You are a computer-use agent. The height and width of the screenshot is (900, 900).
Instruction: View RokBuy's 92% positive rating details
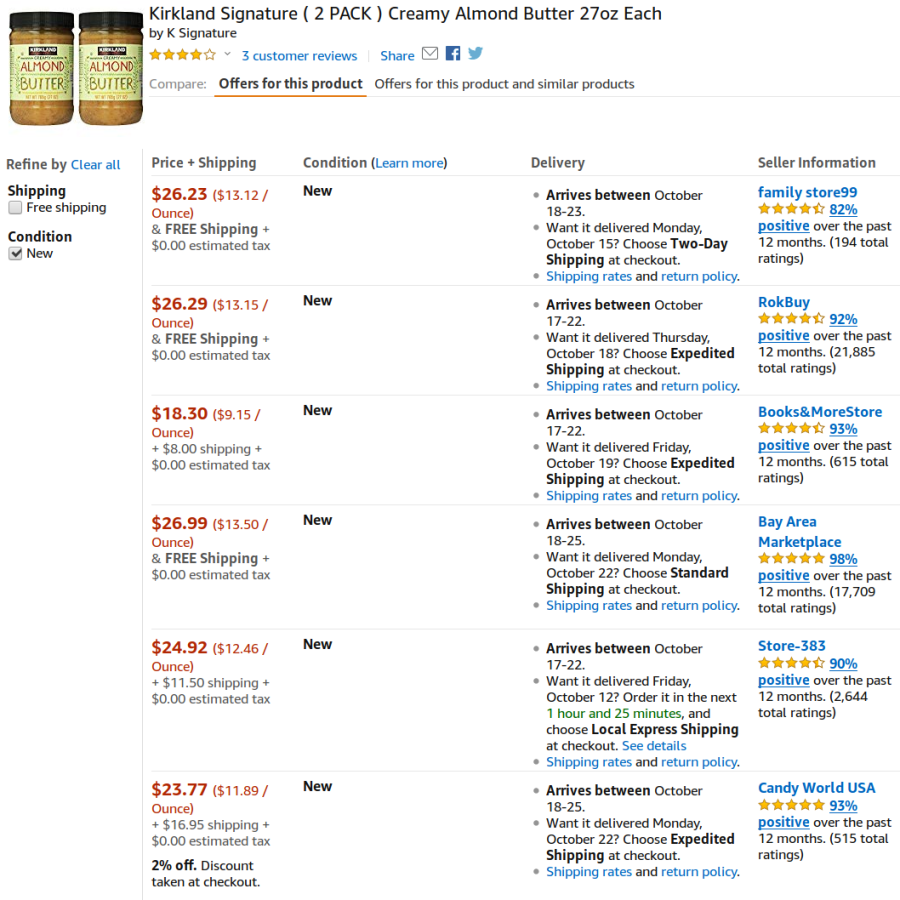pyautogui.click(x=841, y=320)
